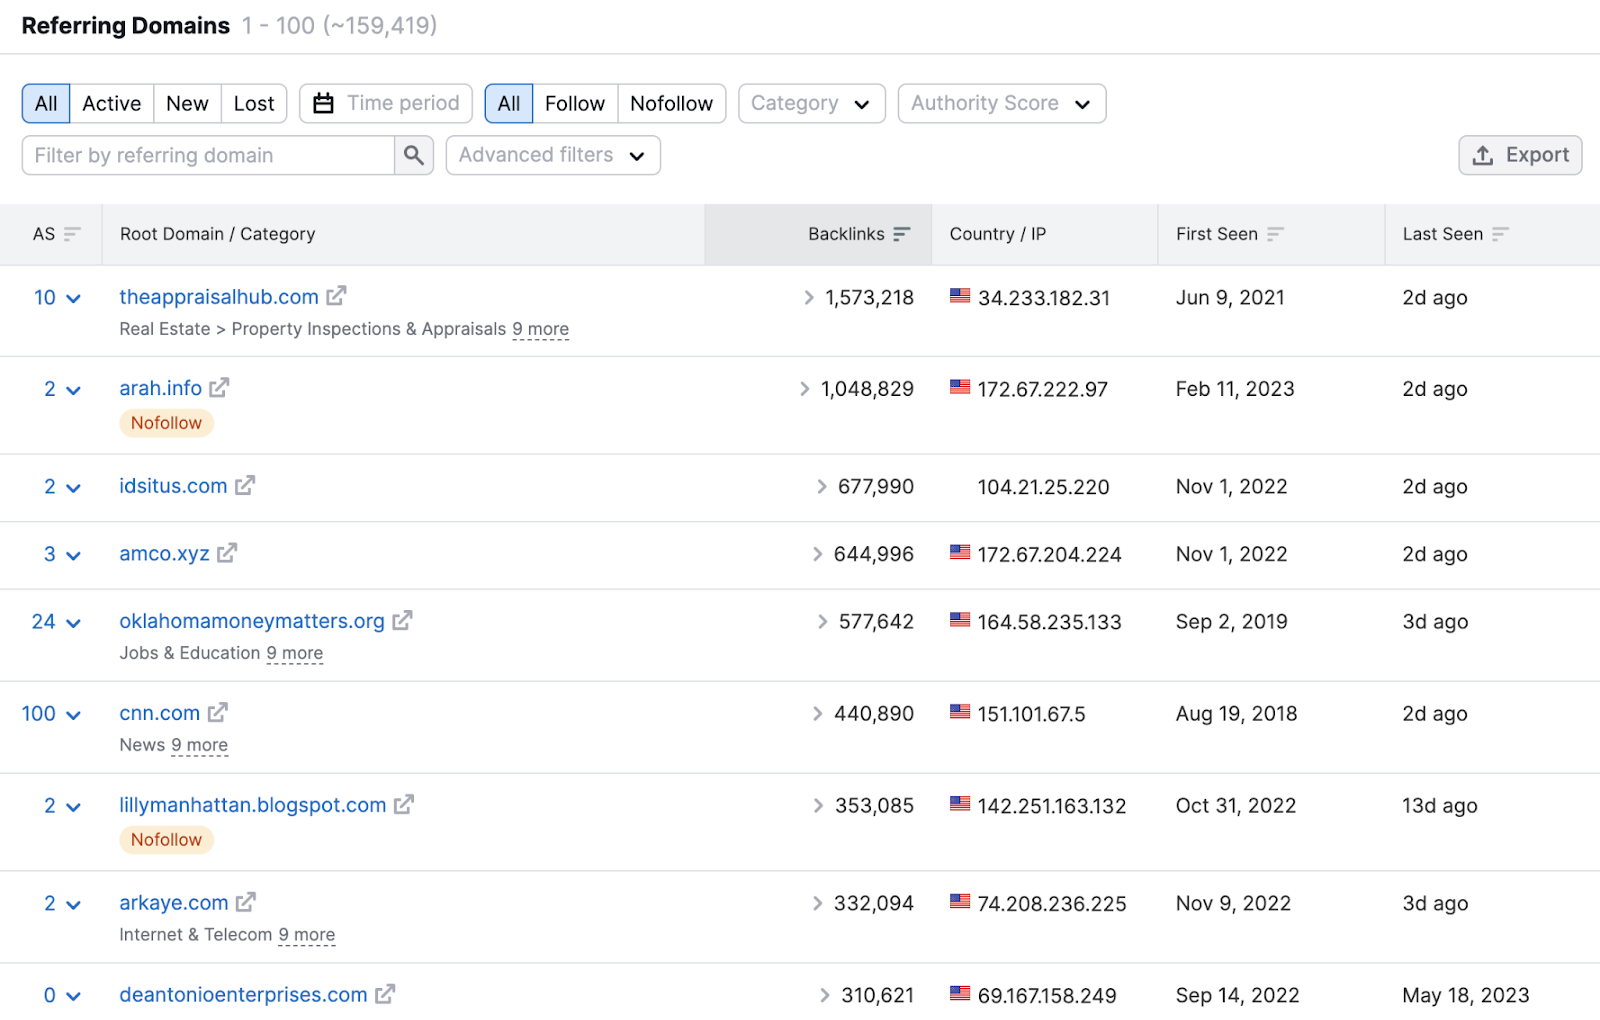
Task: Open idsitus.com external link icon
Action: 245,485
